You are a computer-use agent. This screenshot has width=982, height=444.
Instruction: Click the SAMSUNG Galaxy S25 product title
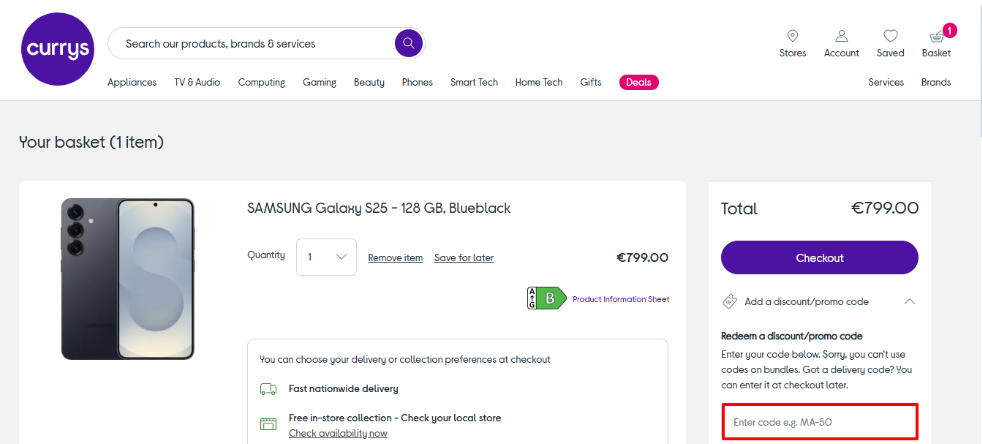(x=379, y=208)
